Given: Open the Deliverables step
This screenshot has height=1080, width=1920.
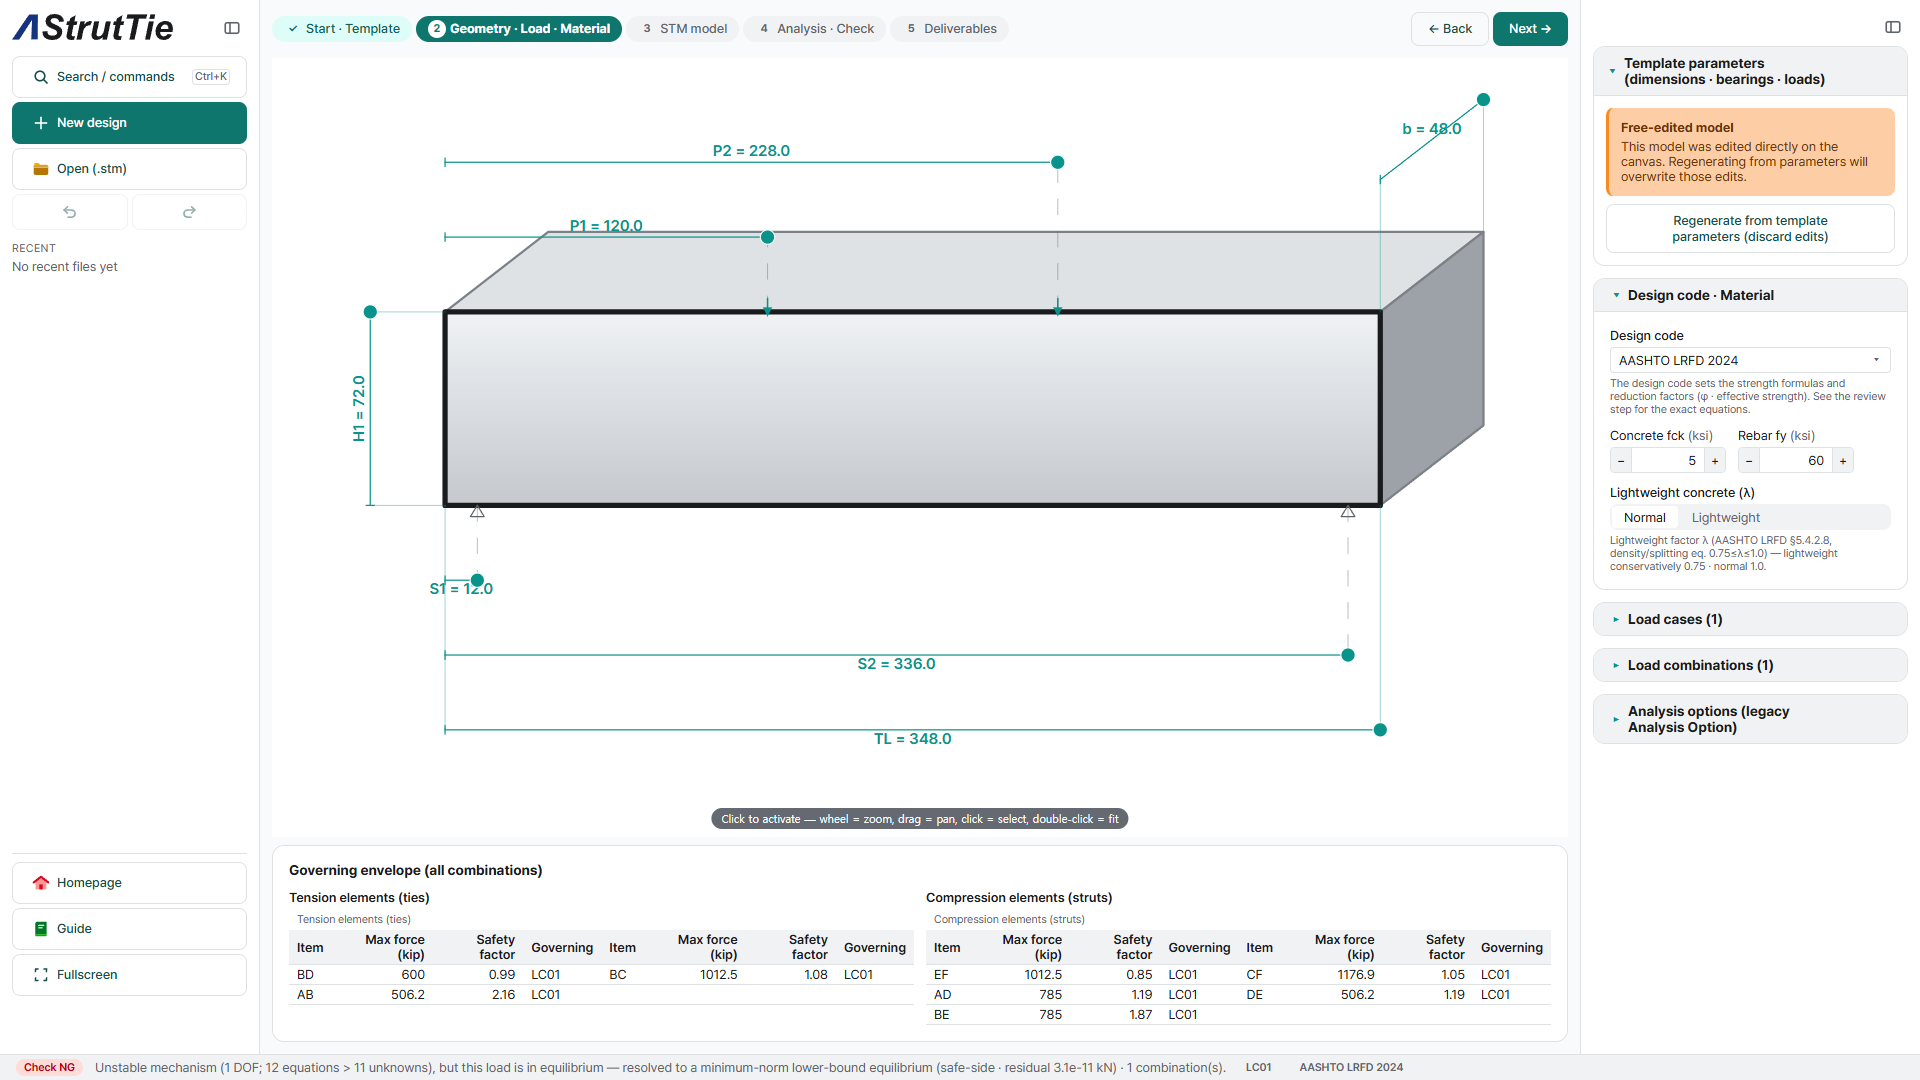Looking at the screenshot, I should click(951, 29).
